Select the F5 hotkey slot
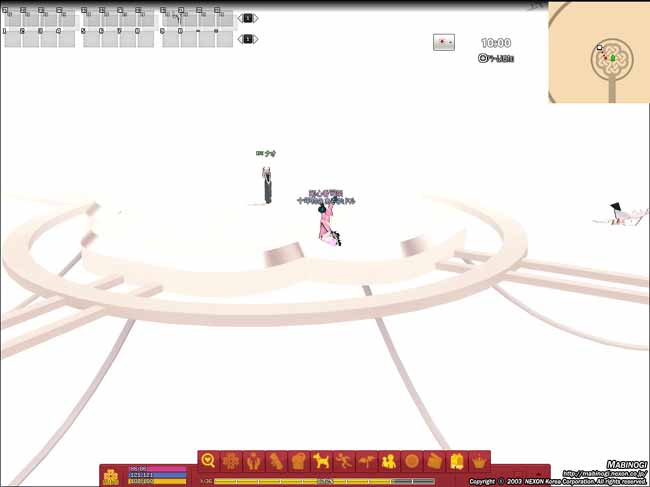The image size is (650, 487). pyautogui.click(x=91, y=19)
